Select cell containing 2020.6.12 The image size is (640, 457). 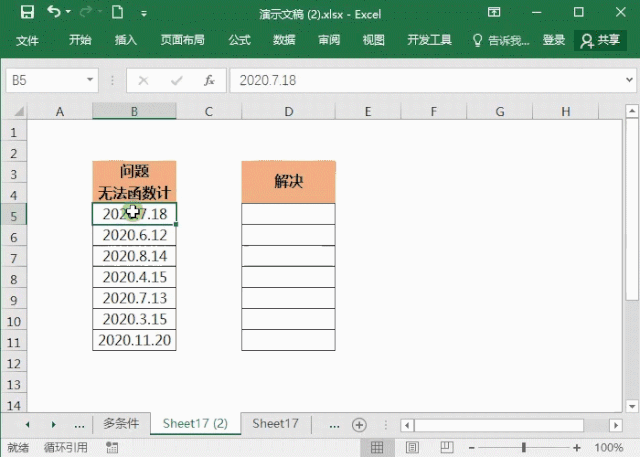point(134,235)
